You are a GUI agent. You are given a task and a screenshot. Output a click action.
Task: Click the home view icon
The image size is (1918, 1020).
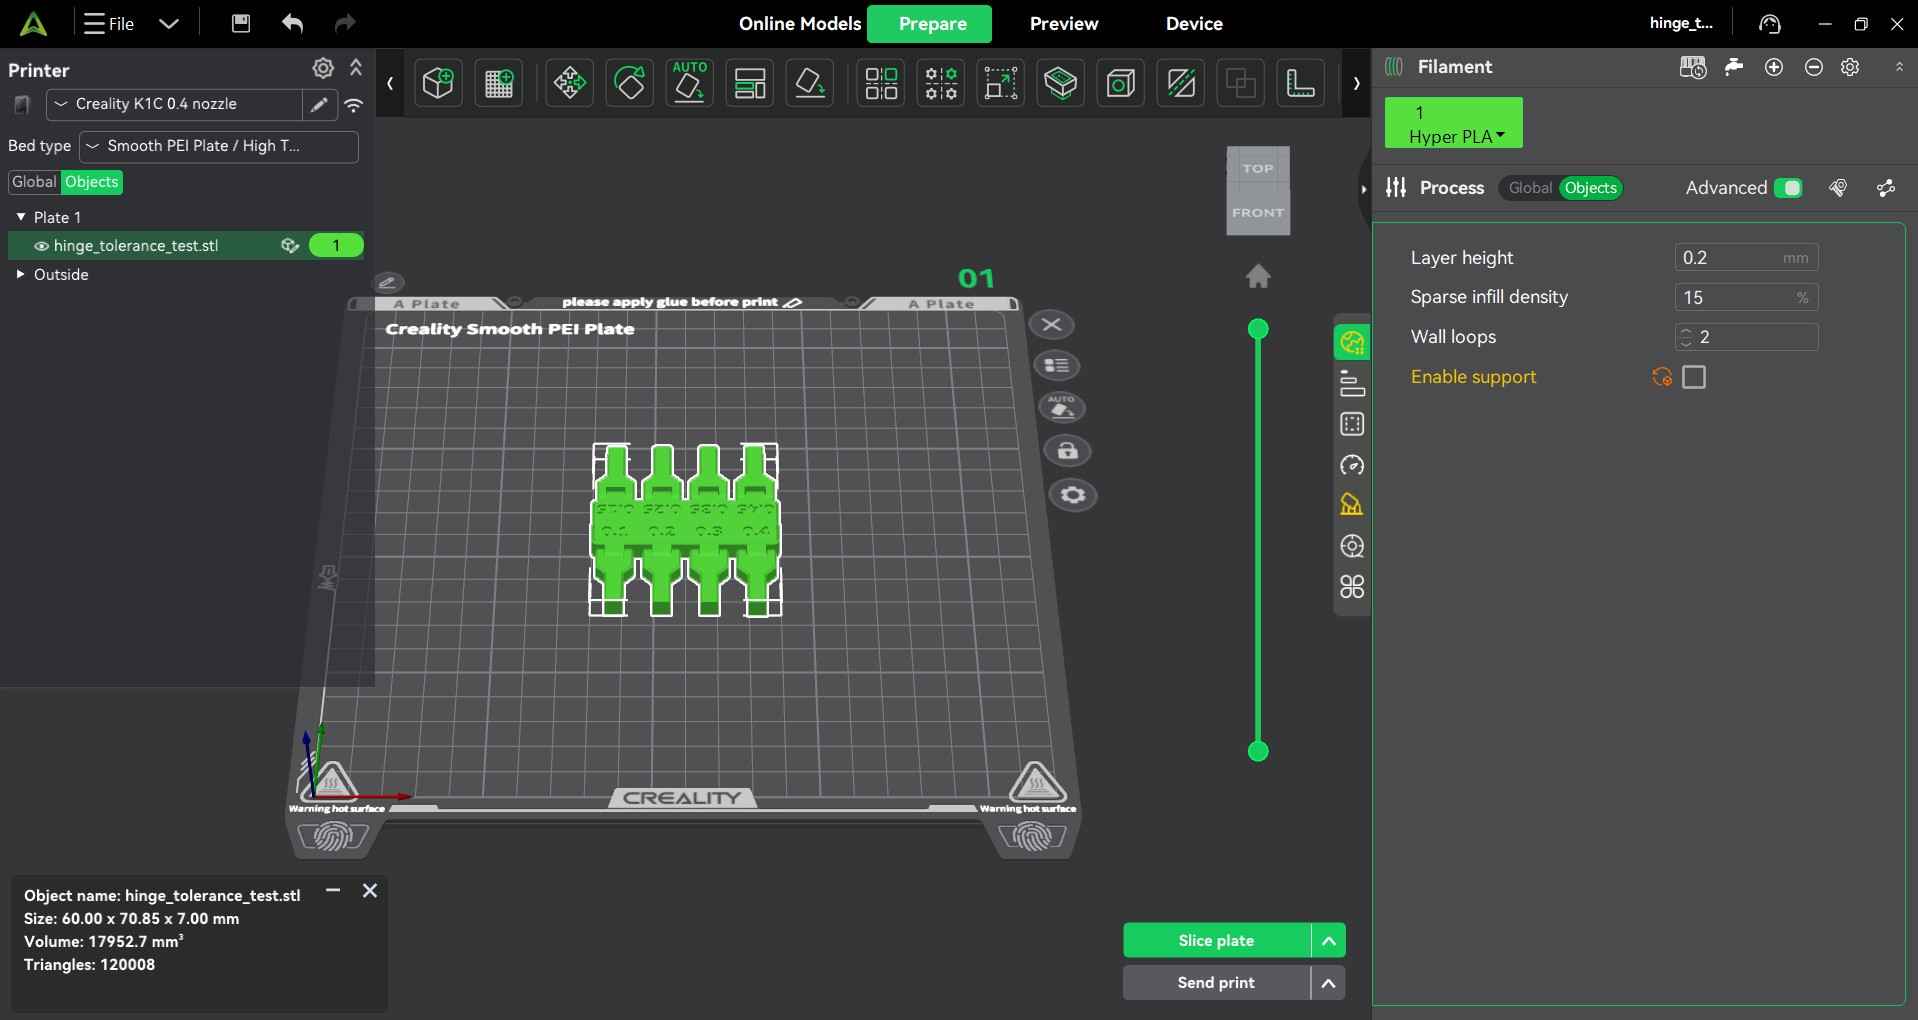[1258, 276]
